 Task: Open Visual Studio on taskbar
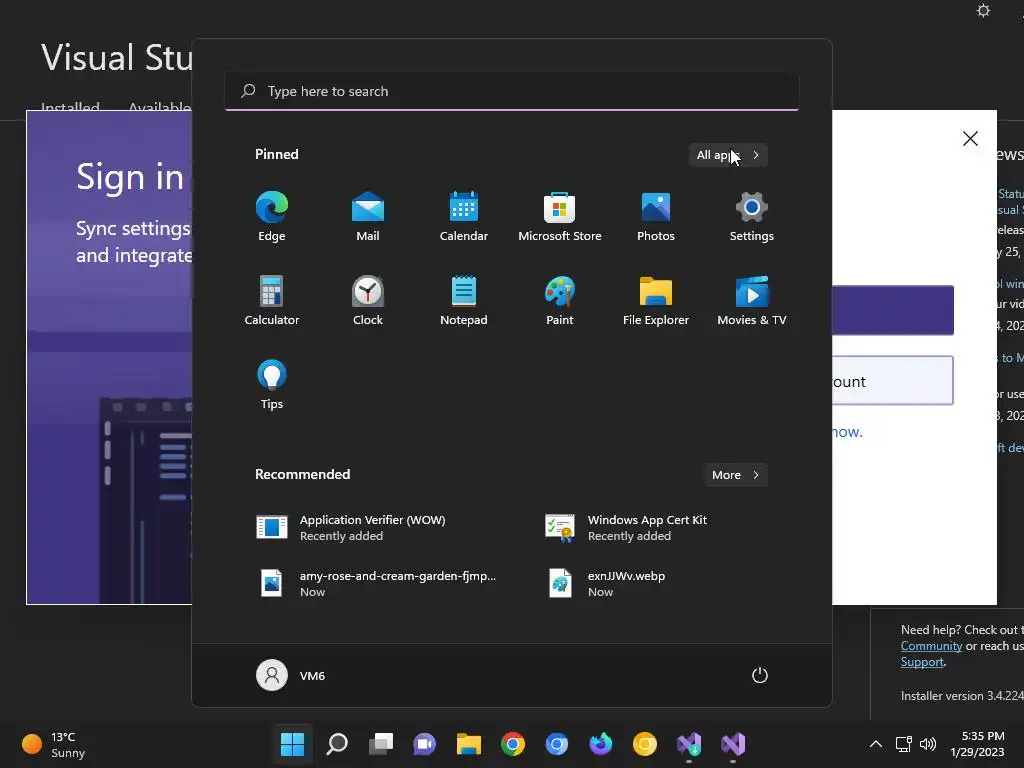(x=733, y=744)
